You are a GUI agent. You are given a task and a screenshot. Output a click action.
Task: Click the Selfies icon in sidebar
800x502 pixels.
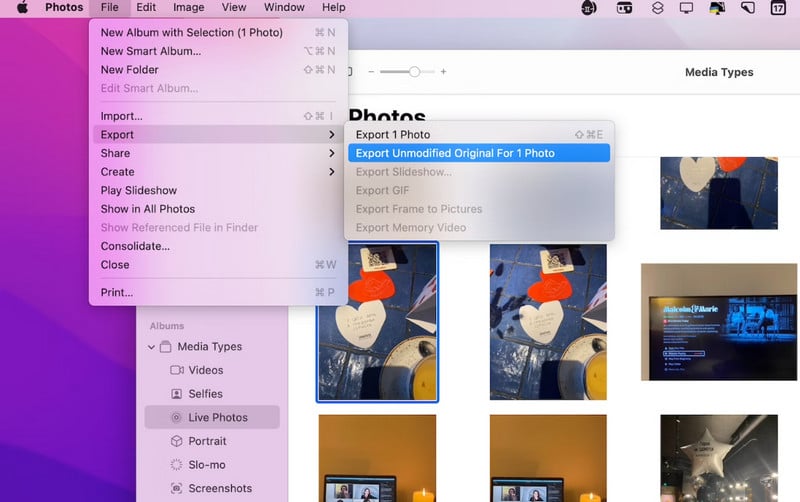[x=177, y=394]
